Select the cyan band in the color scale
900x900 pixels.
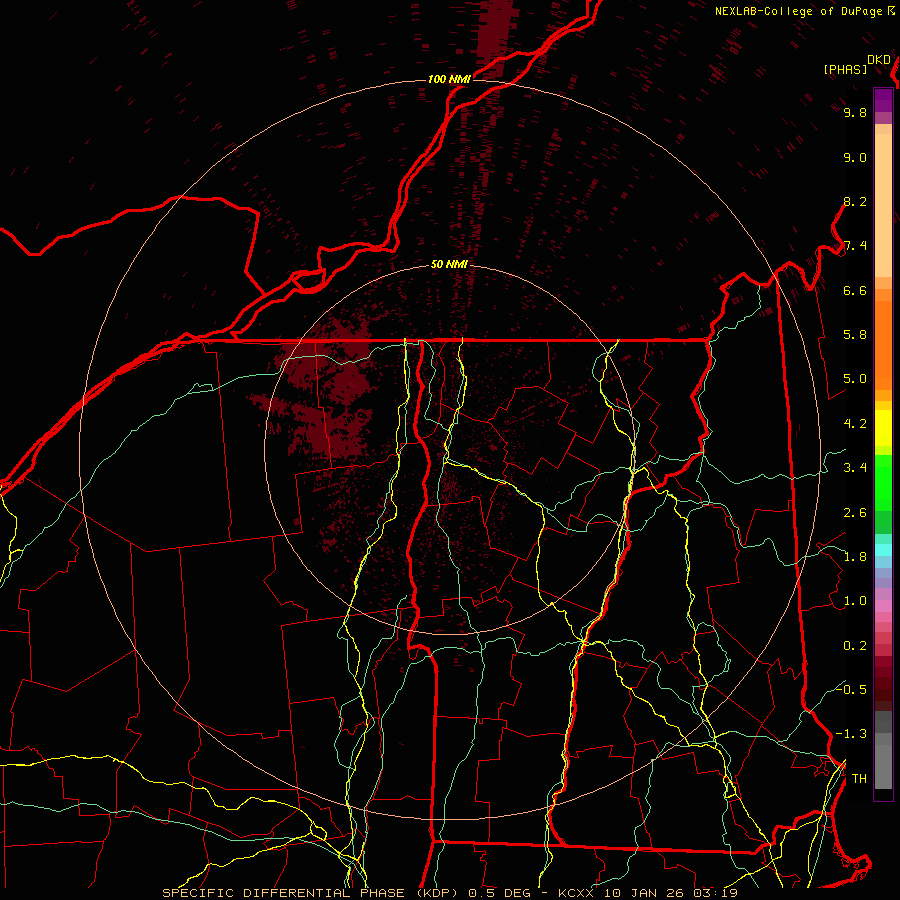click(x=883, y=550)
